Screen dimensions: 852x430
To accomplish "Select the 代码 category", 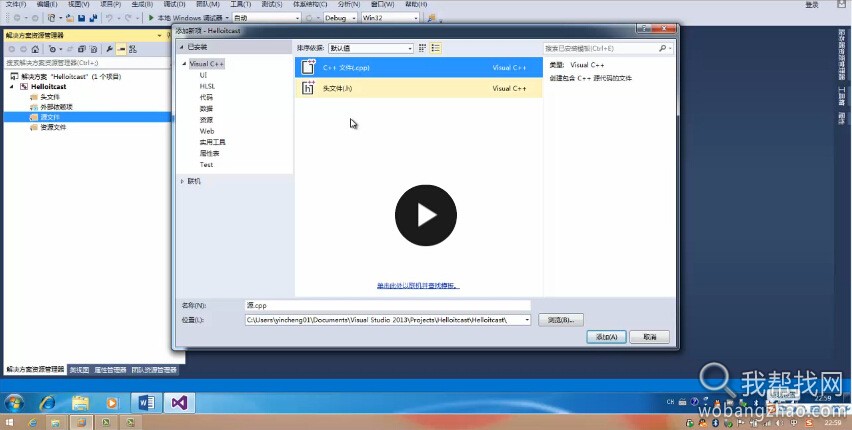I will pos(206,97).
